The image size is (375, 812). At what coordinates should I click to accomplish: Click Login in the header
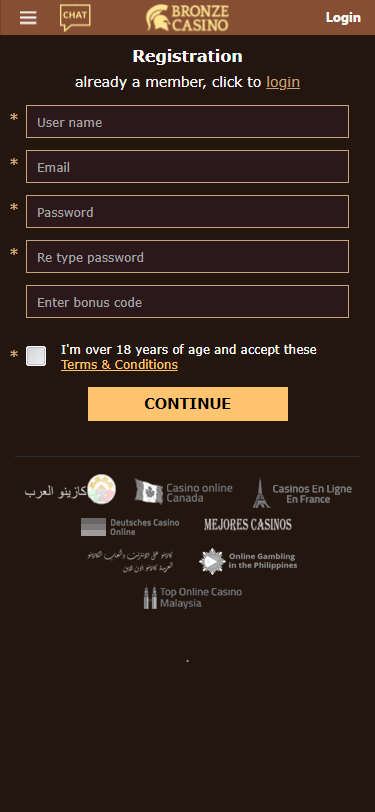[343, 18]
